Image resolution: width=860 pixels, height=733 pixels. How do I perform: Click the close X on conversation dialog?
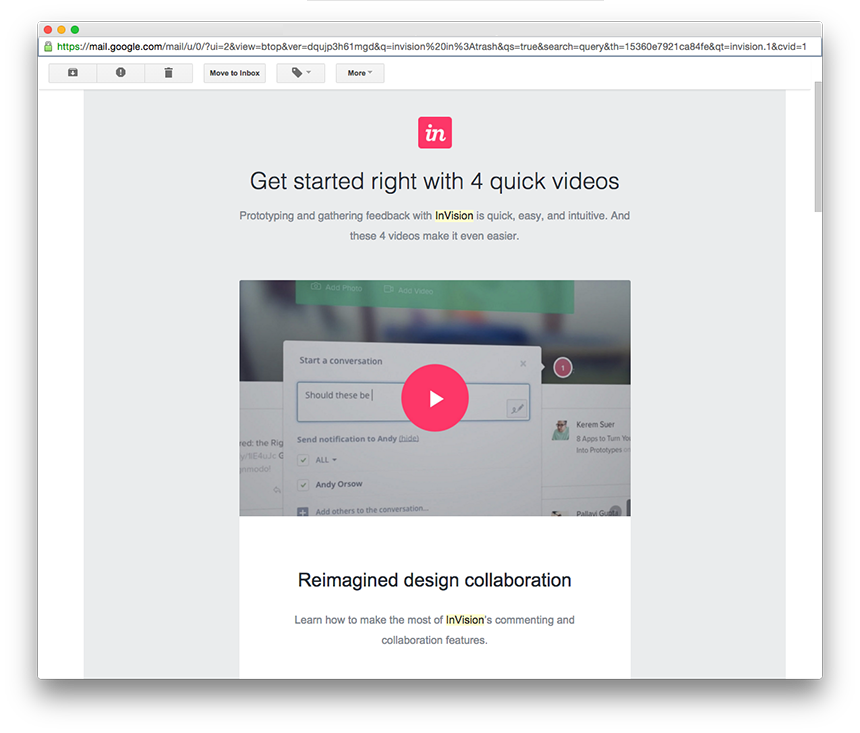[523, 363]
